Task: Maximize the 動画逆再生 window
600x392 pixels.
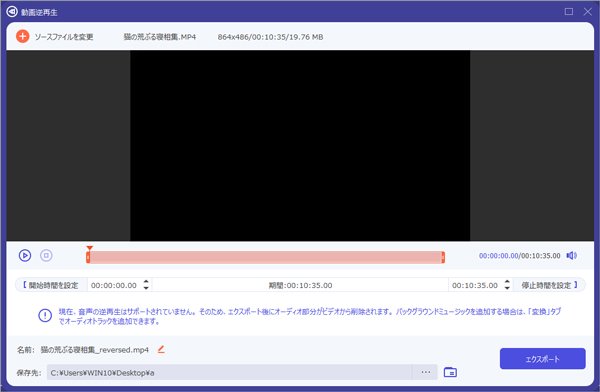Action: pyautogui.click(x=569, y=11)
